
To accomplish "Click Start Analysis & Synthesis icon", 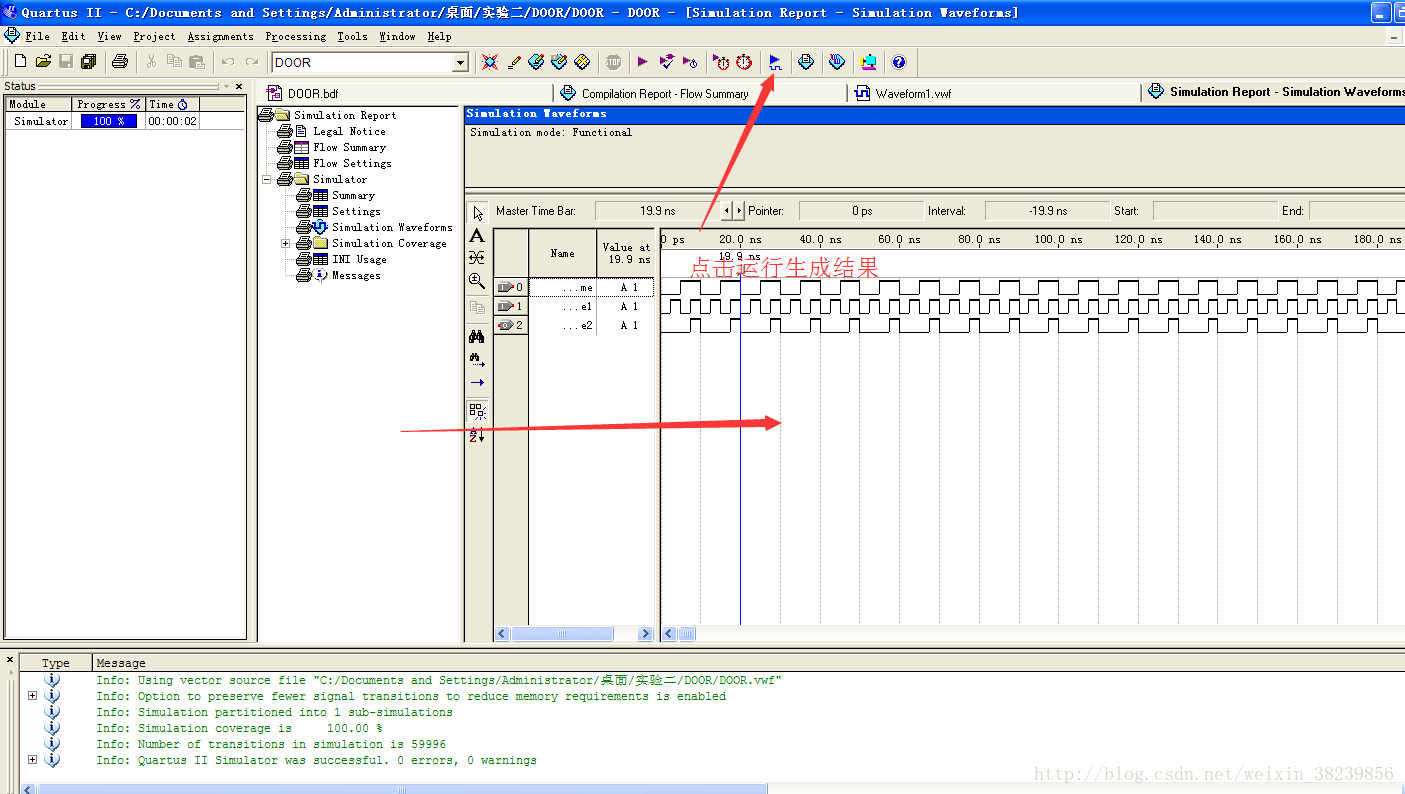I will point(667,62).
